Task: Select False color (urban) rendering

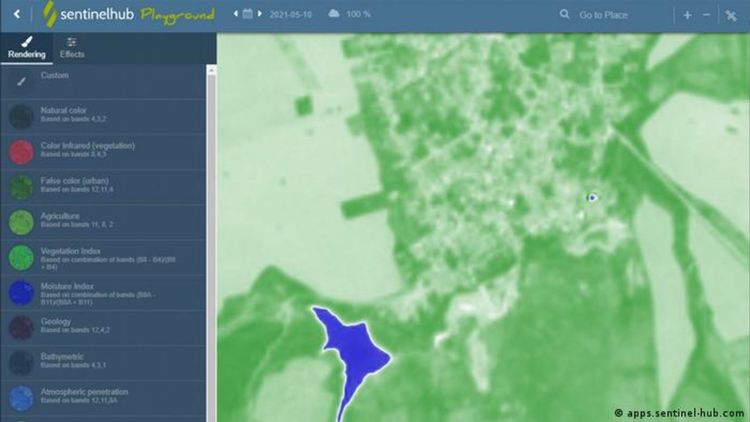Action: pos(103,187)
